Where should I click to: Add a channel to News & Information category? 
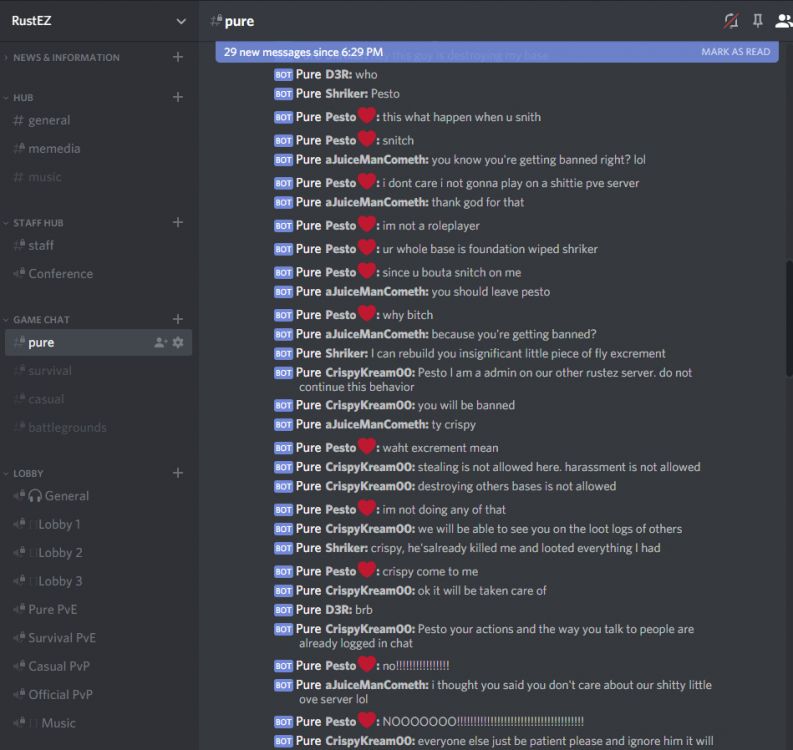click(178, 57)
